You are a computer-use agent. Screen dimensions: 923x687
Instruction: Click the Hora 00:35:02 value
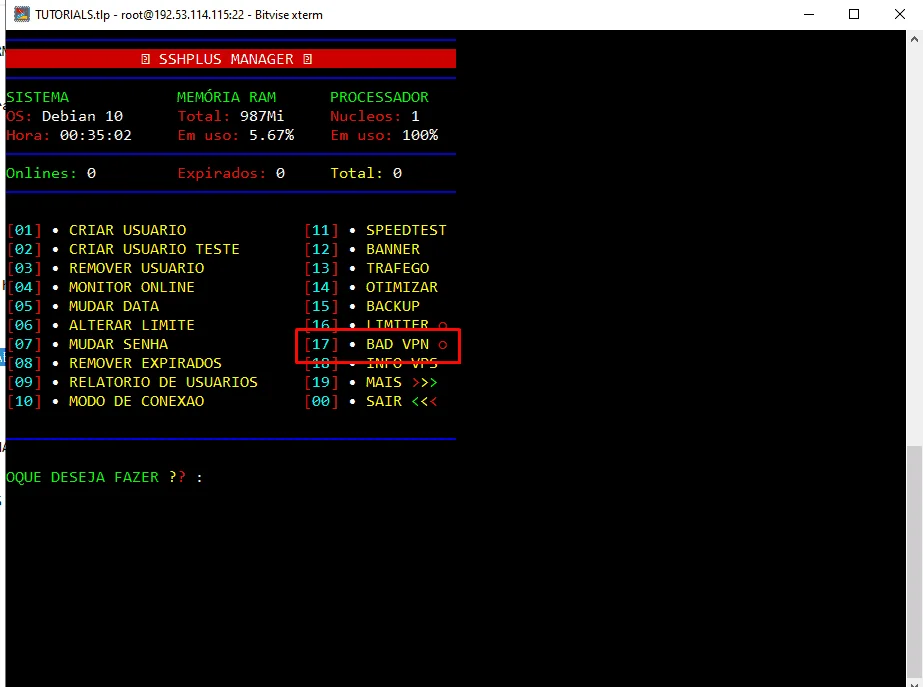tap(95, 135)
